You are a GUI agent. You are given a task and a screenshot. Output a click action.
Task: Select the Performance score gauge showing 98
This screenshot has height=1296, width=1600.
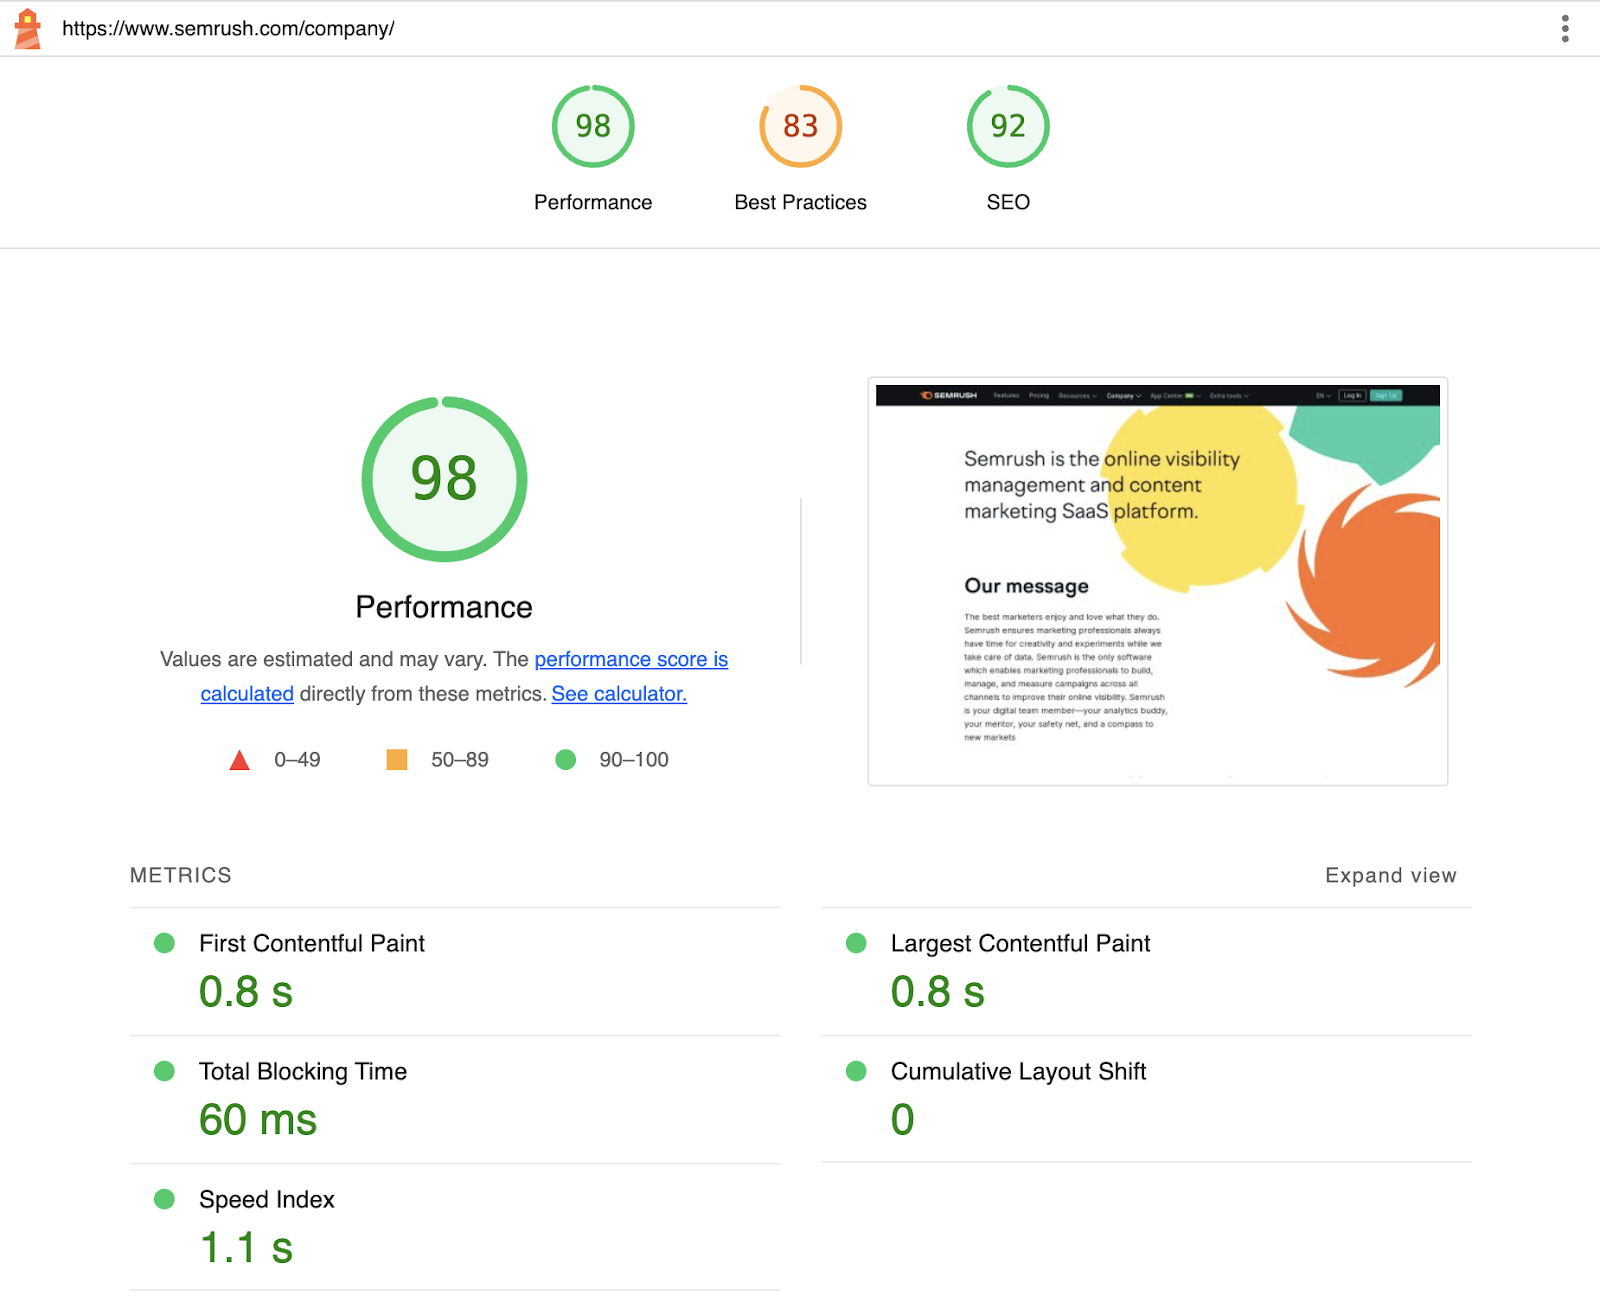coord(593,126)
